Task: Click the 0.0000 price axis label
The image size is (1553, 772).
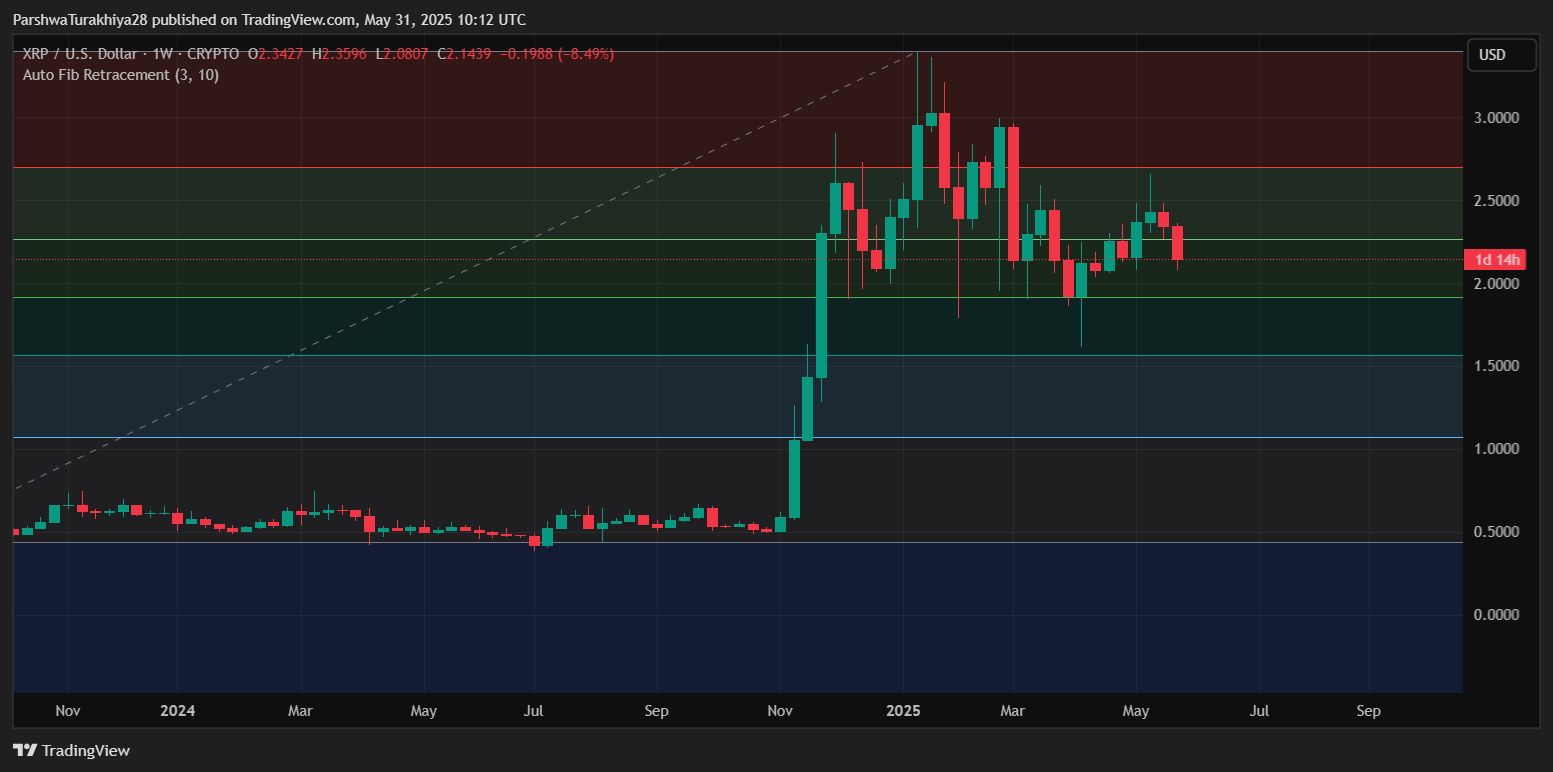Action: pos(1498,614)
